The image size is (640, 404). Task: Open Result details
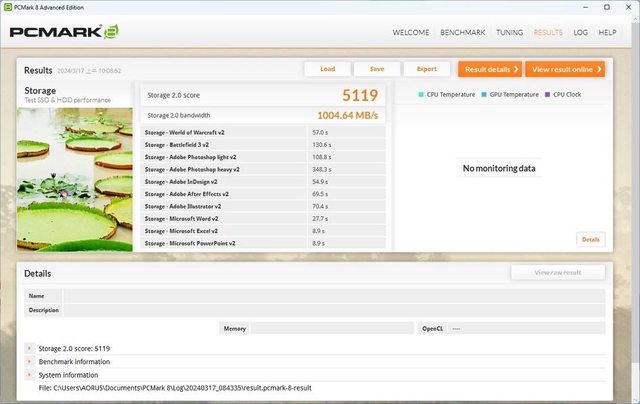pos(490,69)
